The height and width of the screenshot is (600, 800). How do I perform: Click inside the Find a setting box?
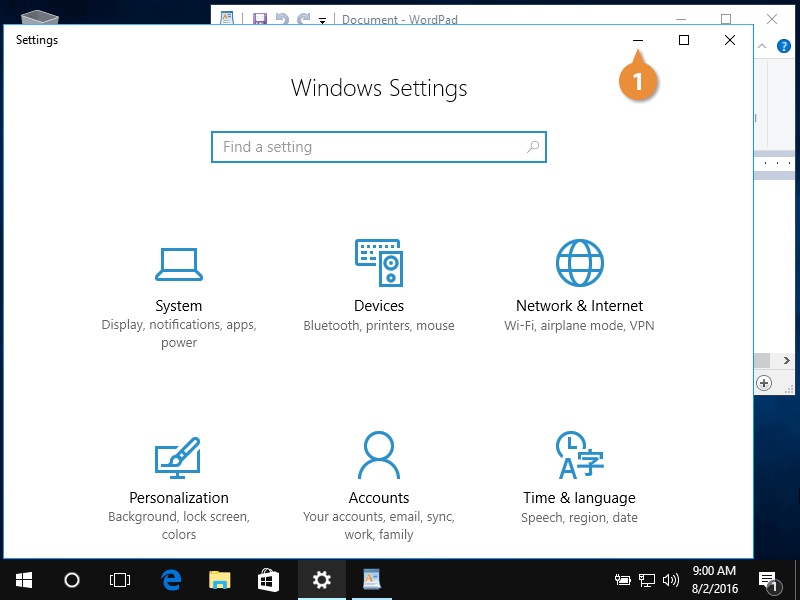[370, 147]
